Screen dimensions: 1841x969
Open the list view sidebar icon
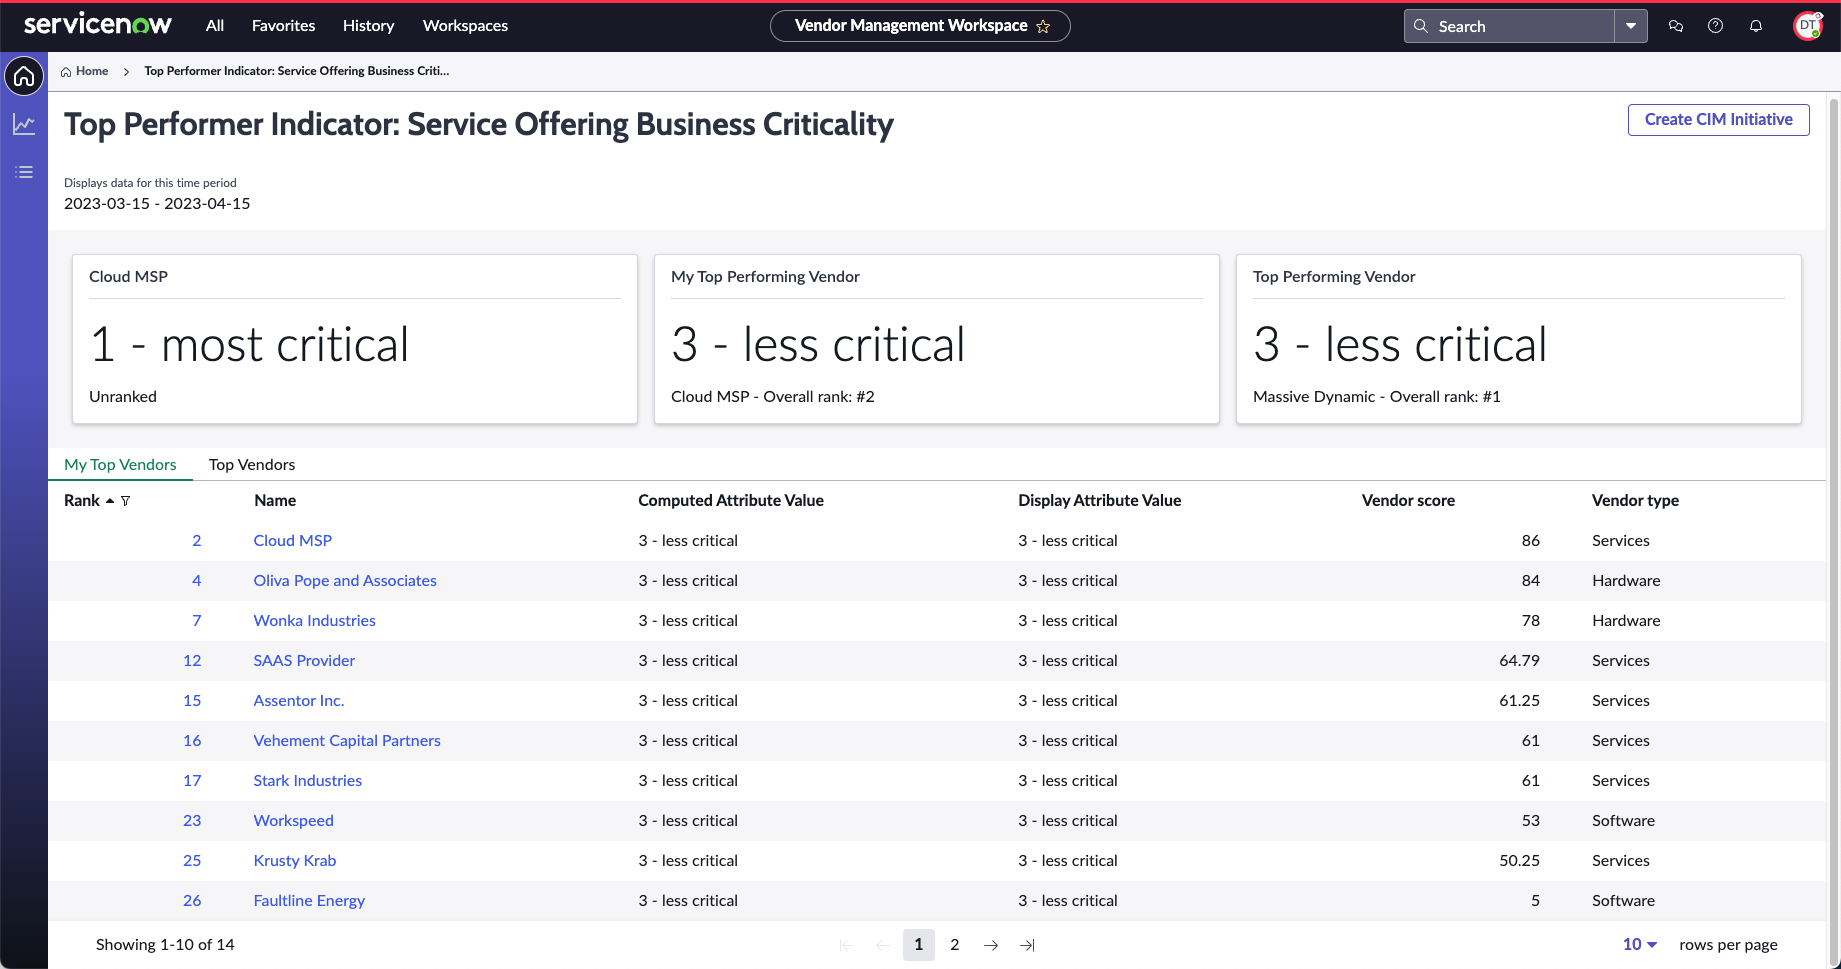24,172
